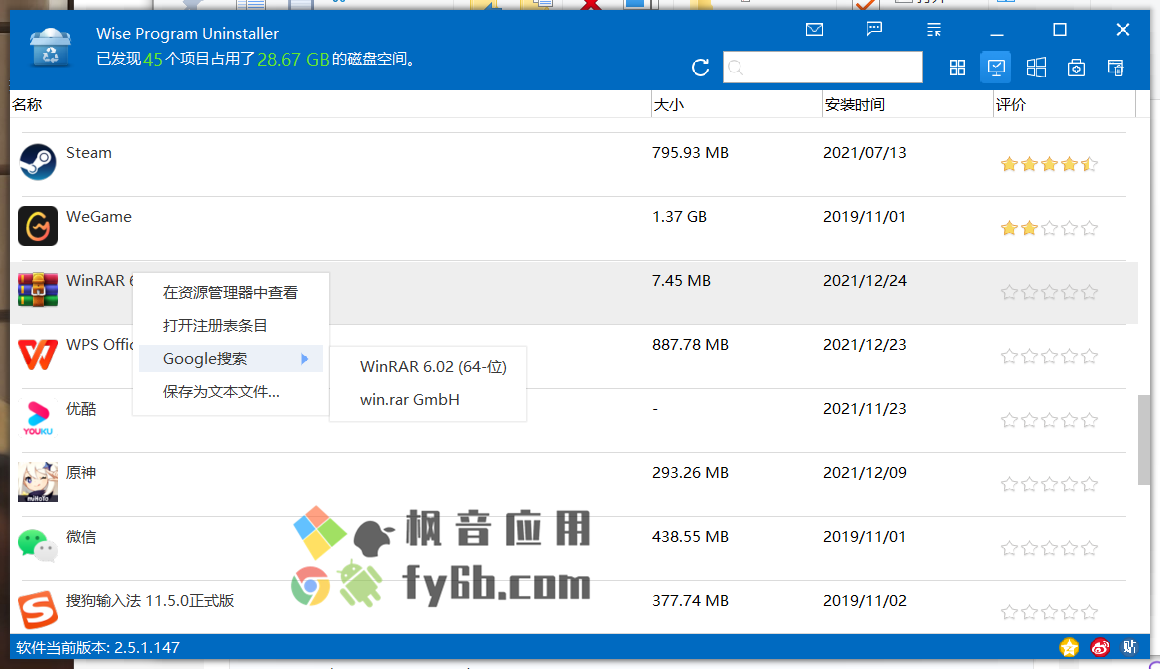Viewport: 1160px width, 669px height.
Task: Click the red Weibo icon in status bar
Action: click(x=1100, y=648)
